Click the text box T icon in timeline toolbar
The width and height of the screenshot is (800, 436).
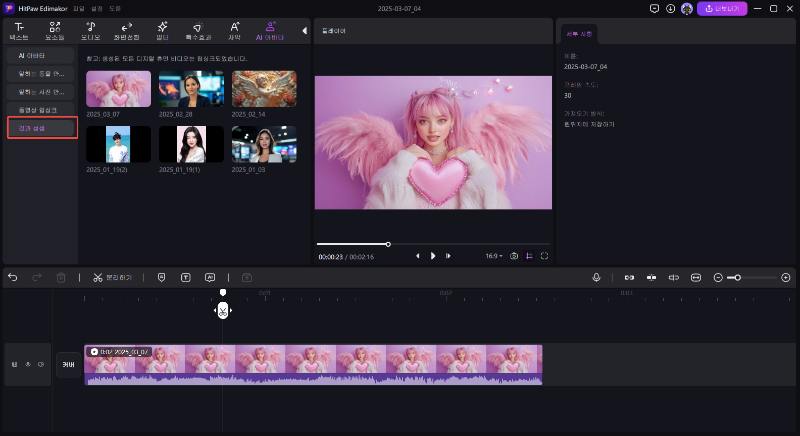186,277
